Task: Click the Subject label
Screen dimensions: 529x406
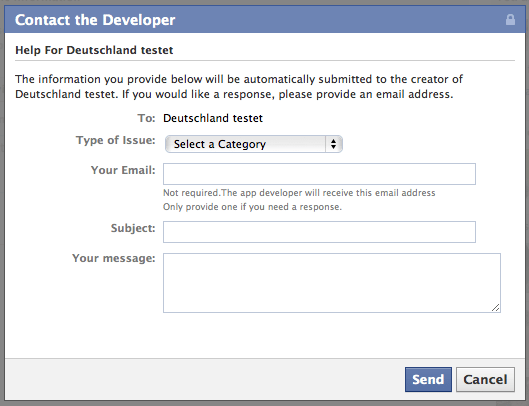Action: coord(133,228)
